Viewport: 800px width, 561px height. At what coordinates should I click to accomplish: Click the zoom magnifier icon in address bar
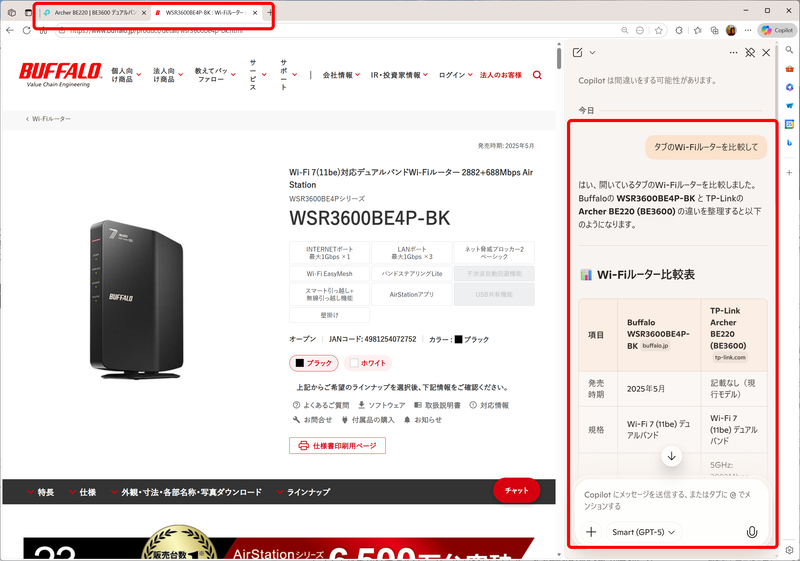pos(624,31)
